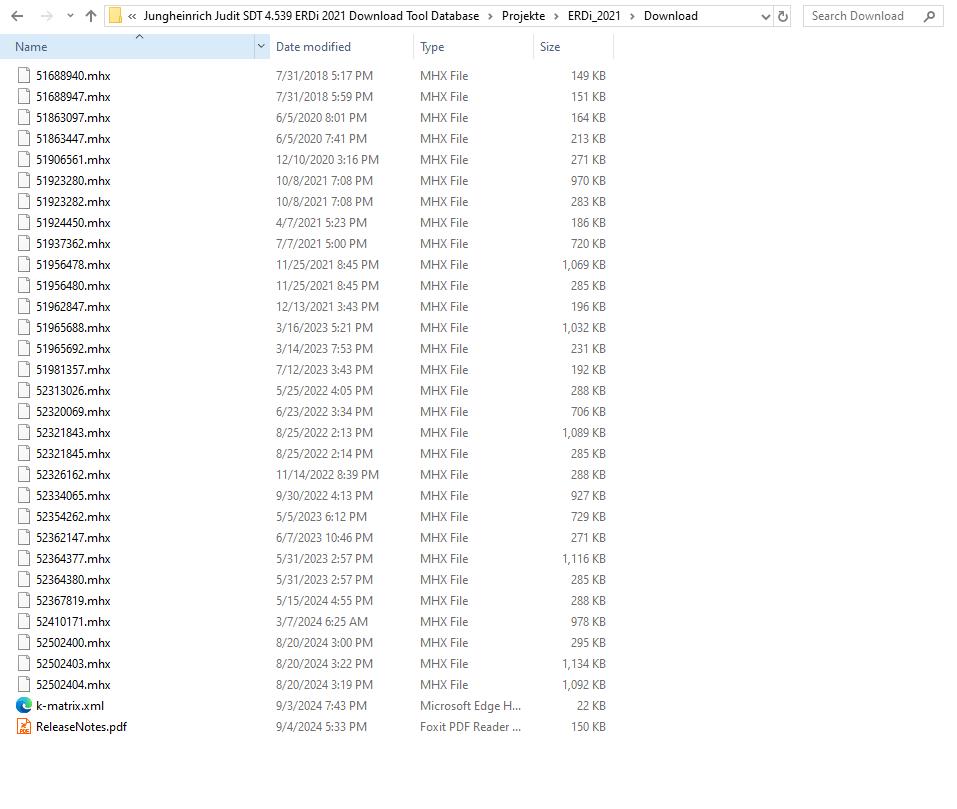Expand chevron after Projekte in breadcrumb
957x809 pixels.
click(x=556, y=16)
